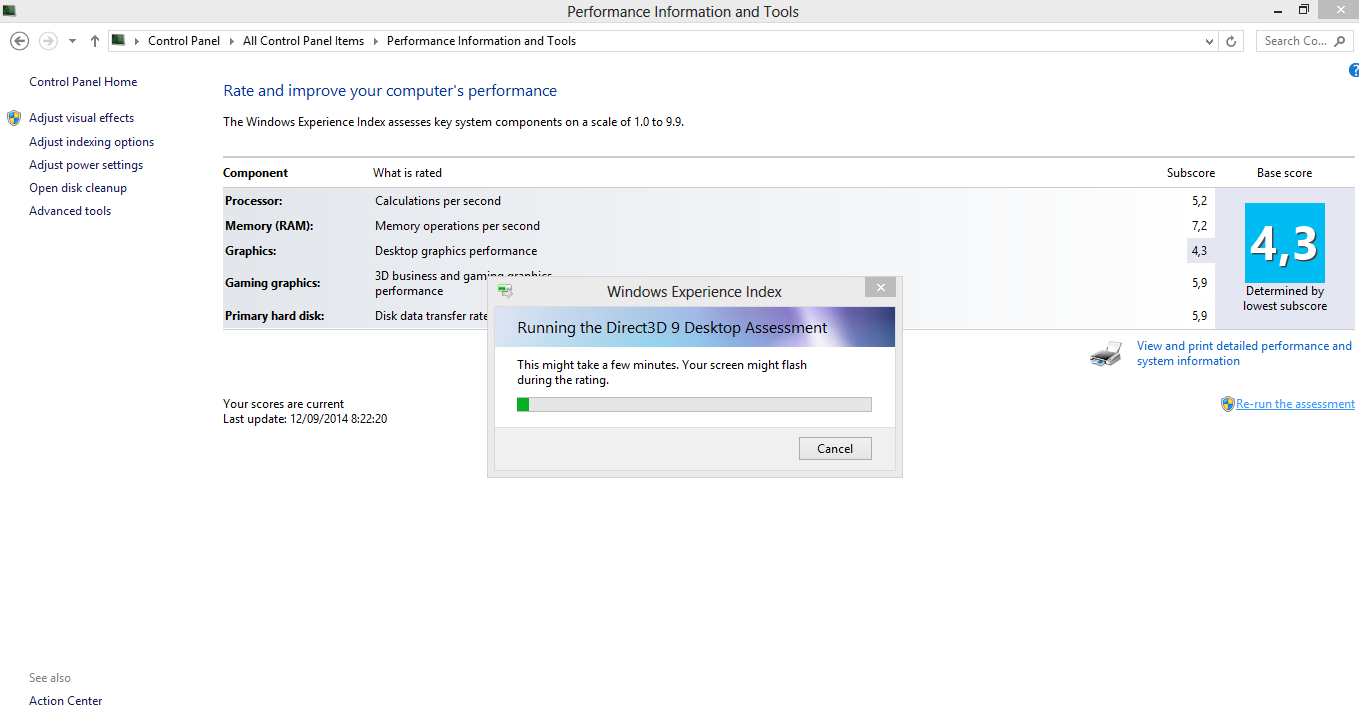
Task: Click Desktop graphics performance text
Action: pyautogui.click(x=456, y=251)
